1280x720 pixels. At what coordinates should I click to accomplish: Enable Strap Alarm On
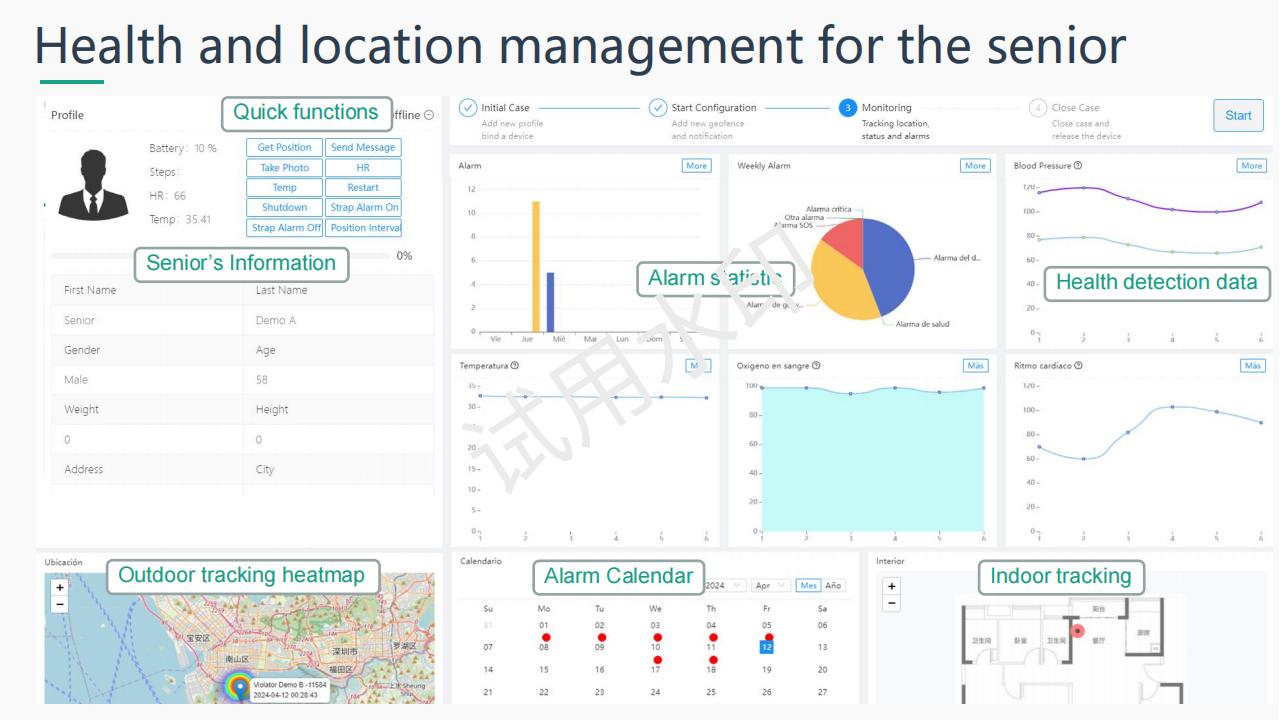[x=363, y=207]
